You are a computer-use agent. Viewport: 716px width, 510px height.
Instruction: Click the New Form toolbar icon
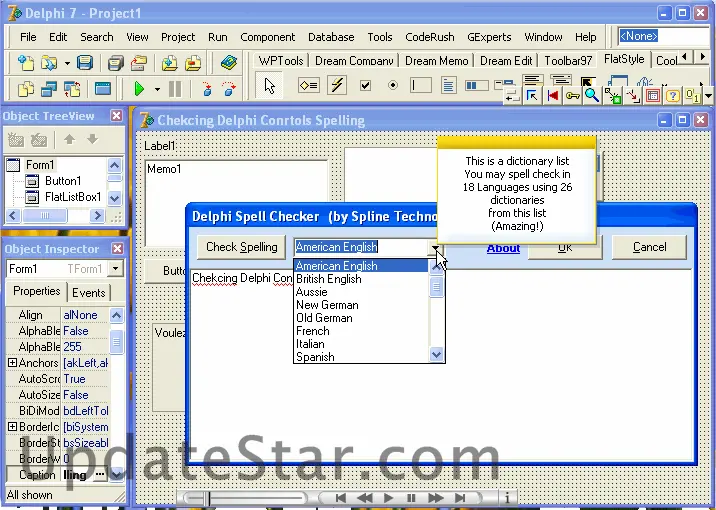103,89
